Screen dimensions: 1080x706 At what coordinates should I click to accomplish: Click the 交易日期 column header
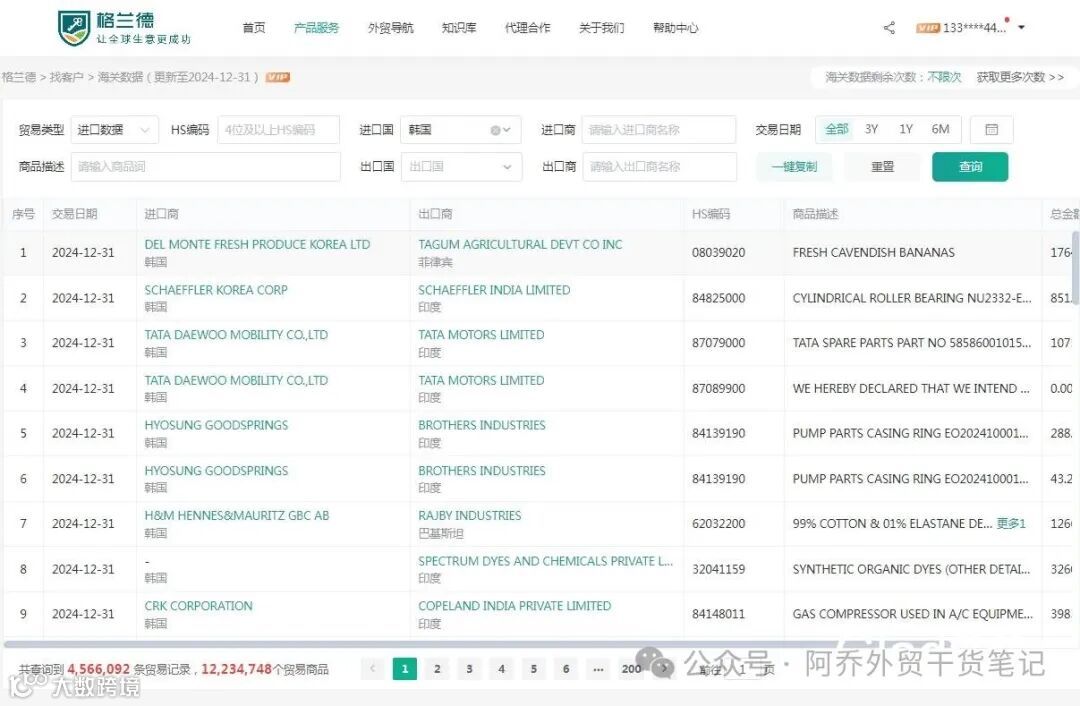[74, 214]
